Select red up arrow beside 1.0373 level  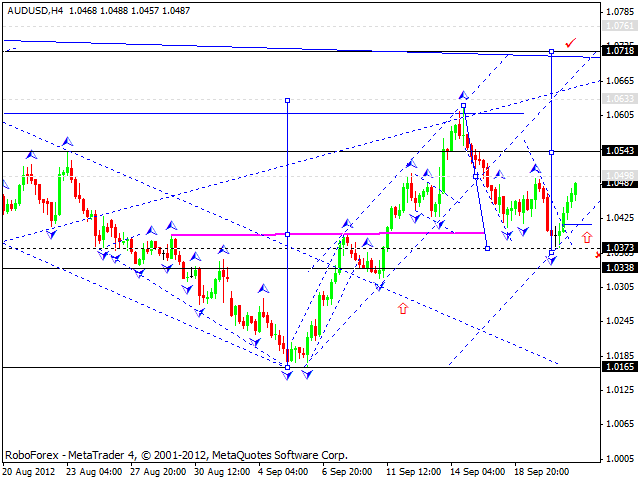(587, 237)
